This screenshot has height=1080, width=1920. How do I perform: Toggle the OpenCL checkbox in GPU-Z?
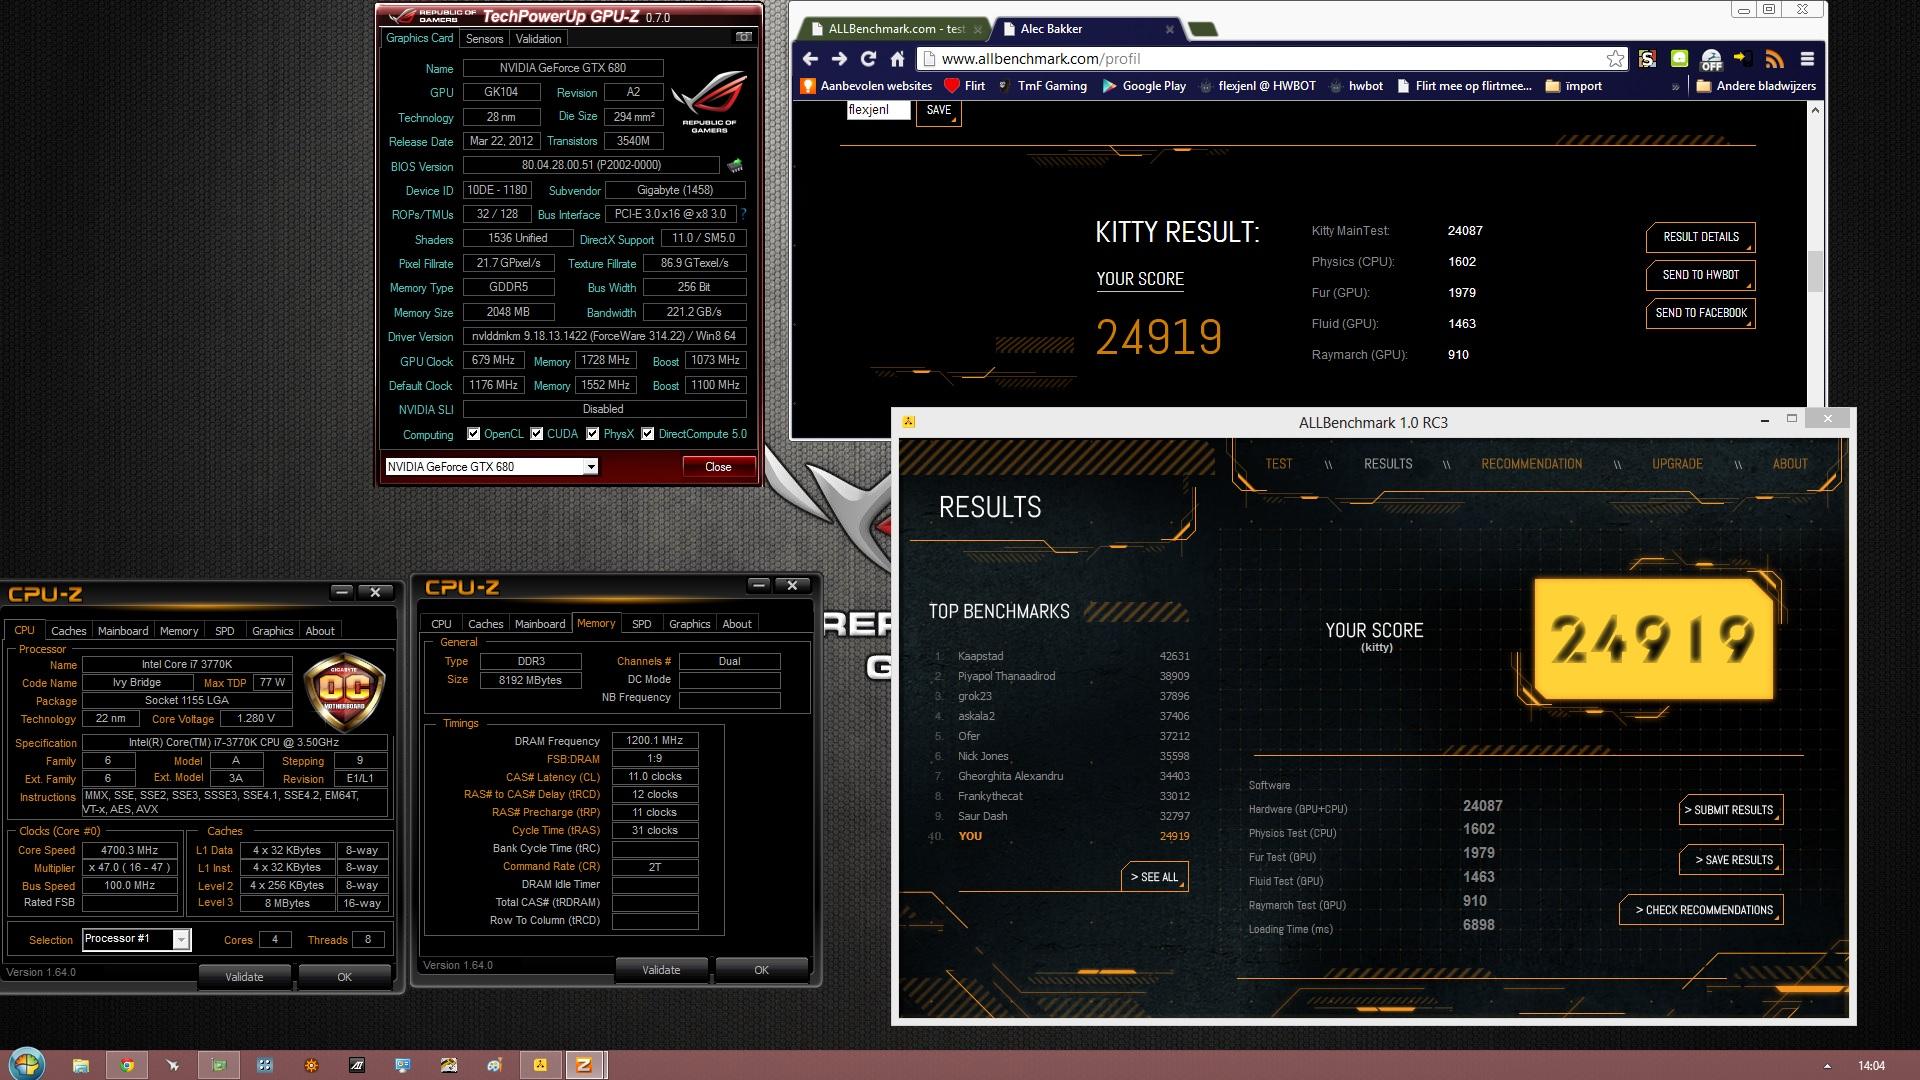(474, 434)
